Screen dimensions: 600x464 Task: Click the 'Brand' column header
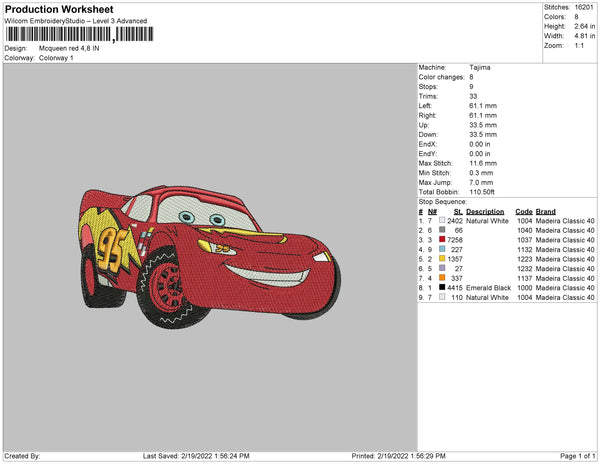pos(545,212)
